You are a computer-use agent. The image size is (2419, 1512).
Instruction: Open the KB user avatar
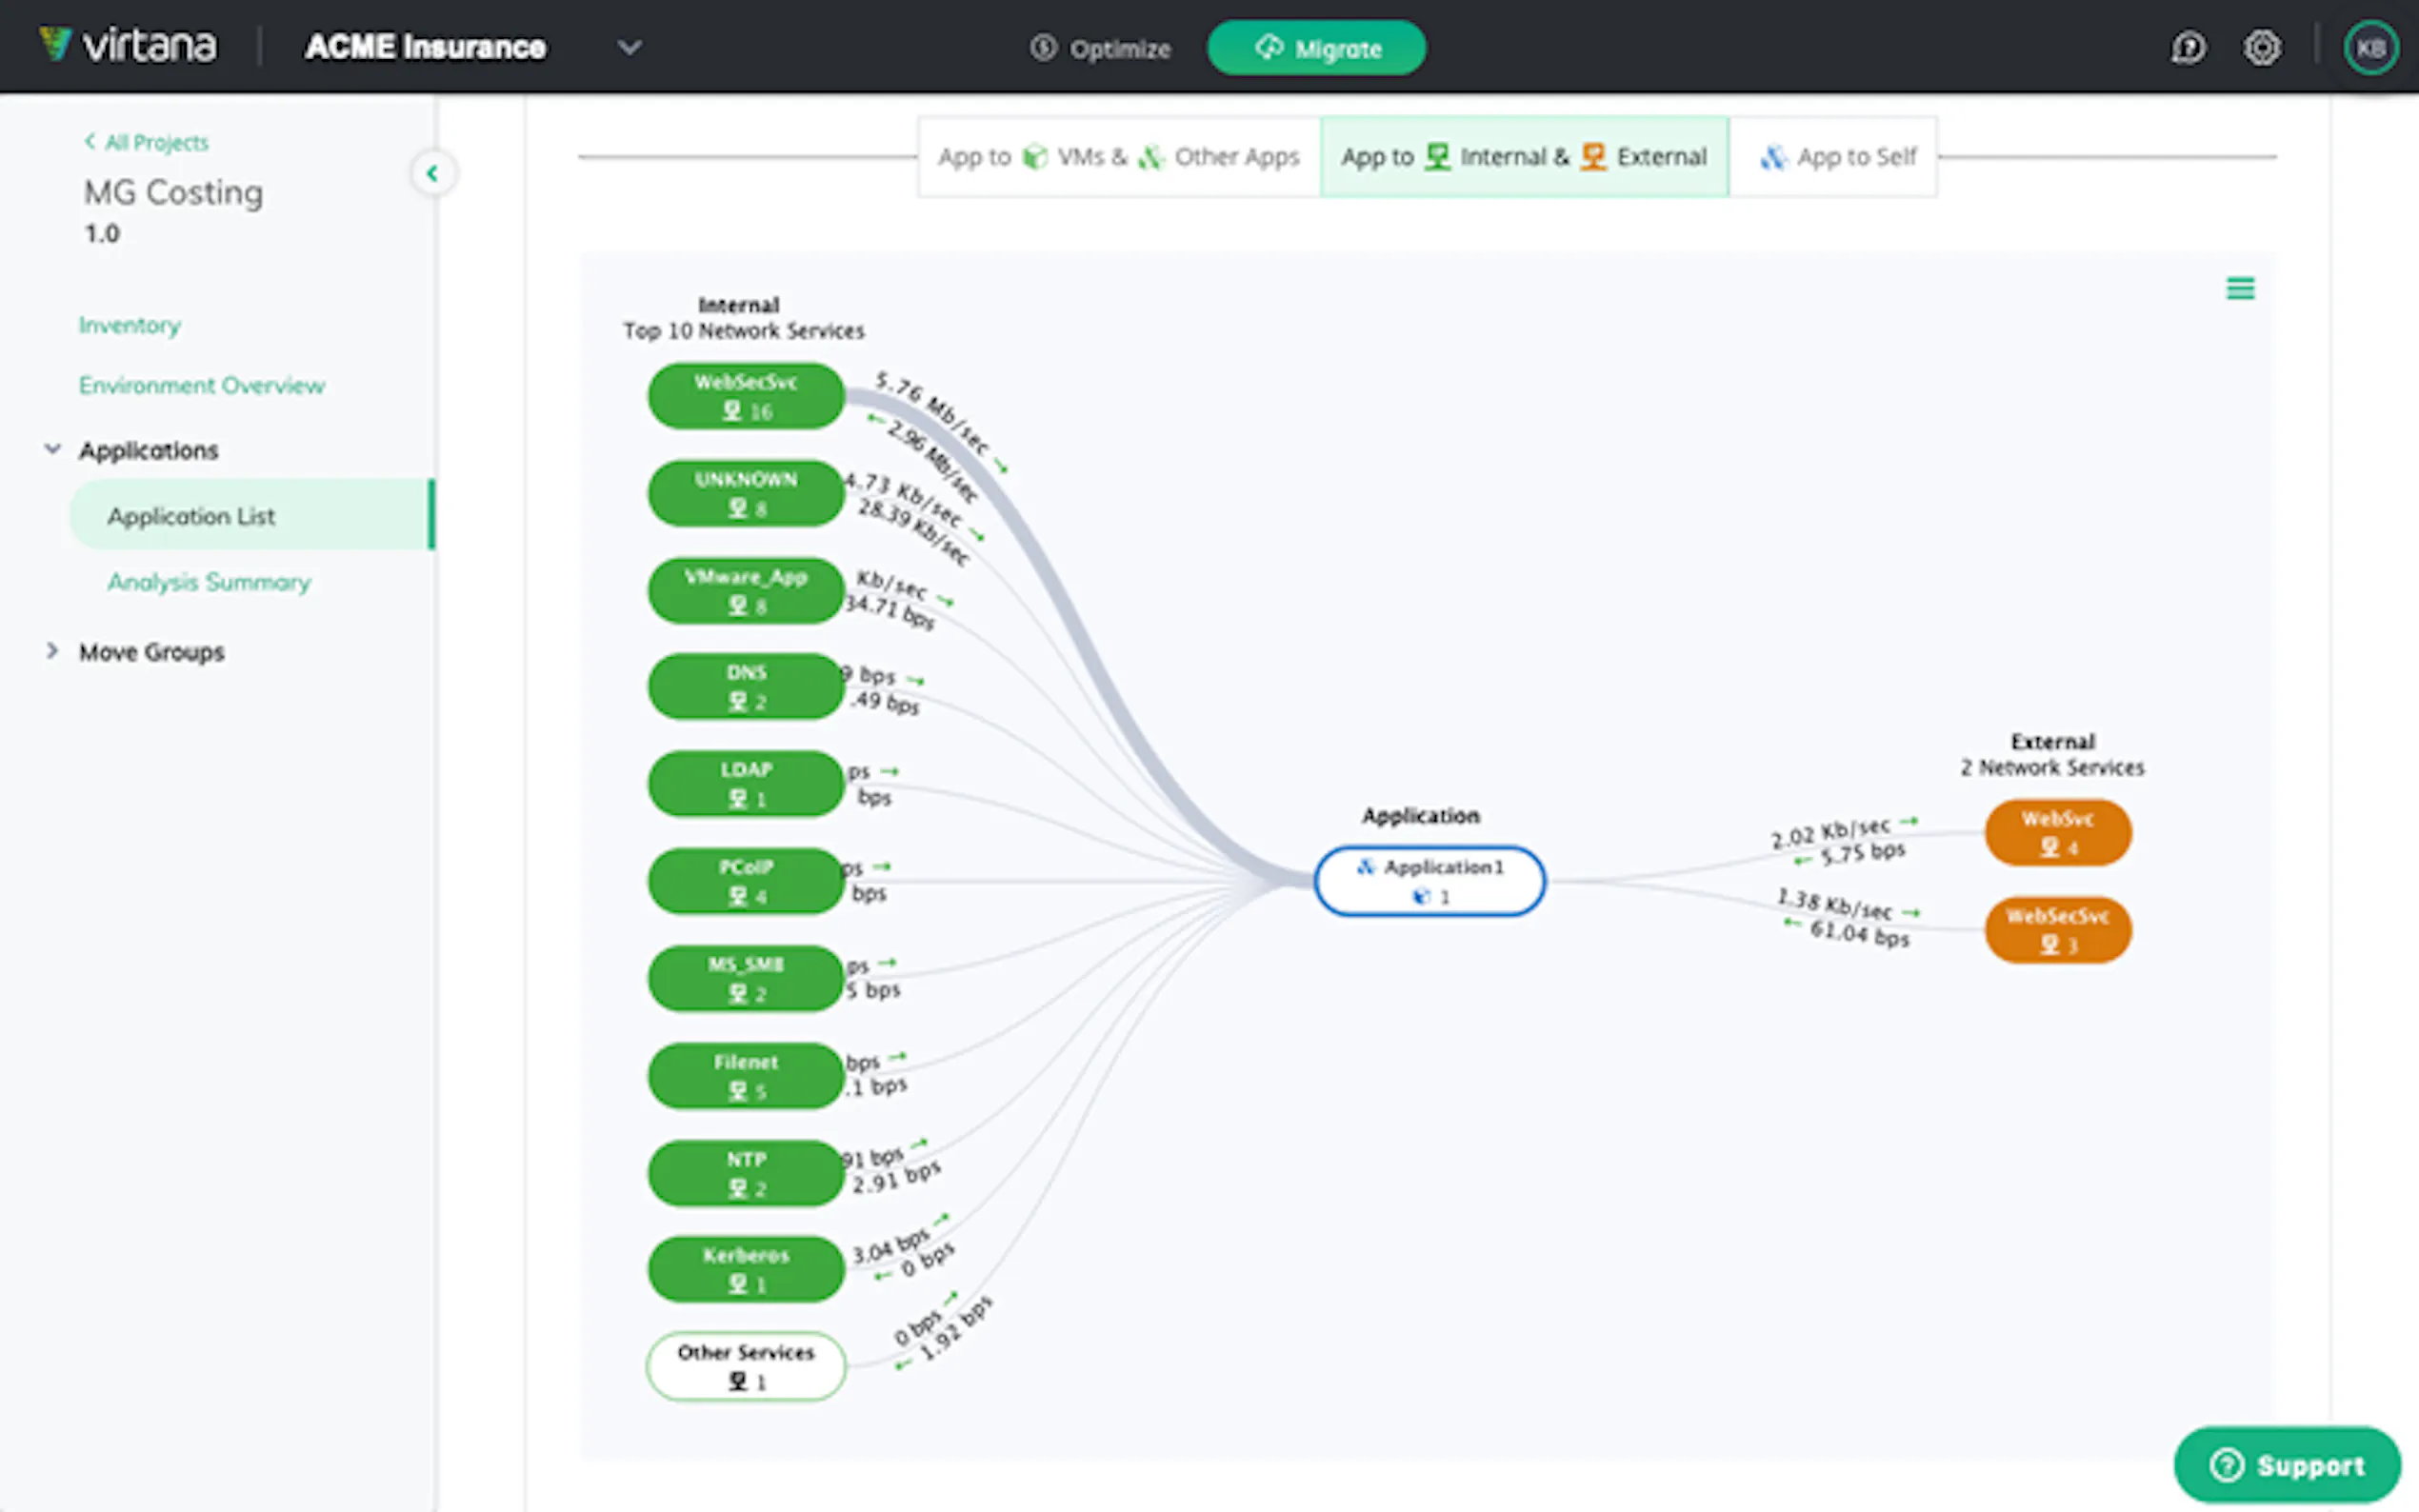coord(2370,47)
